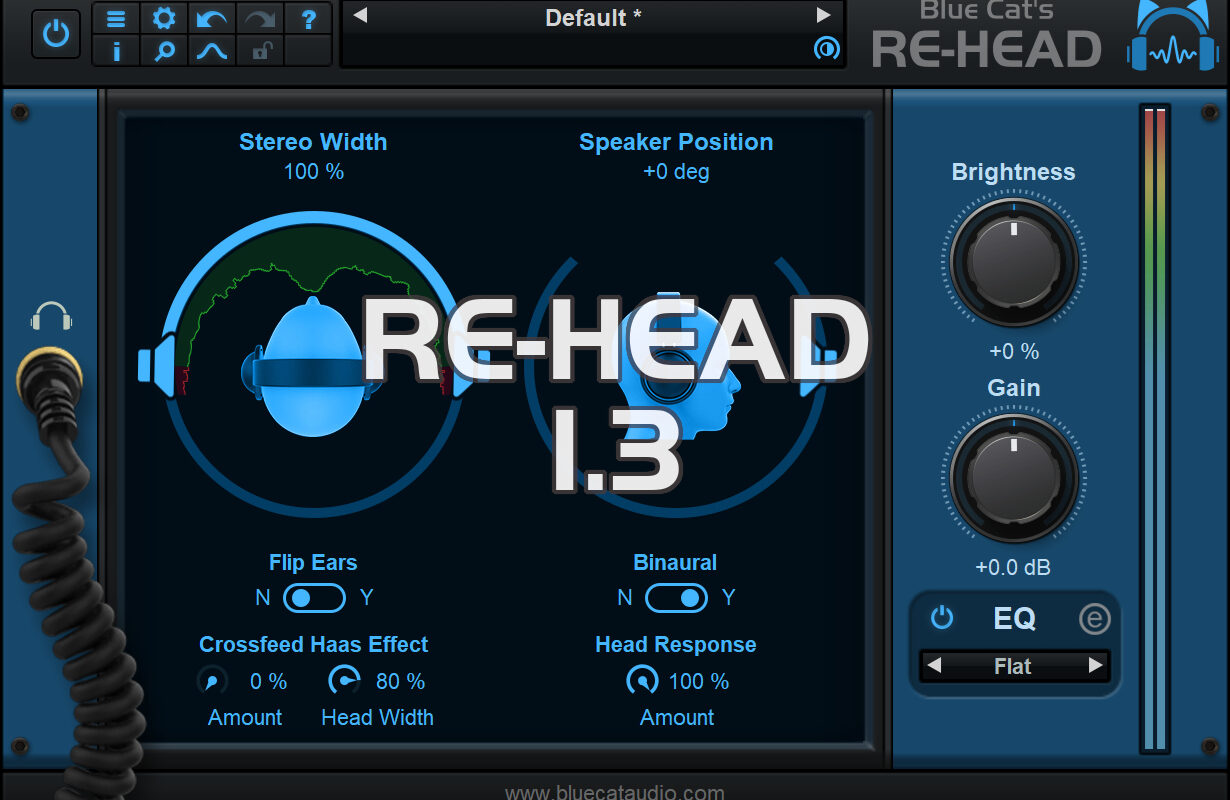This screenshot has height=800, width=1230.
Task: Click the Head Width label
Action: (377, 718)
